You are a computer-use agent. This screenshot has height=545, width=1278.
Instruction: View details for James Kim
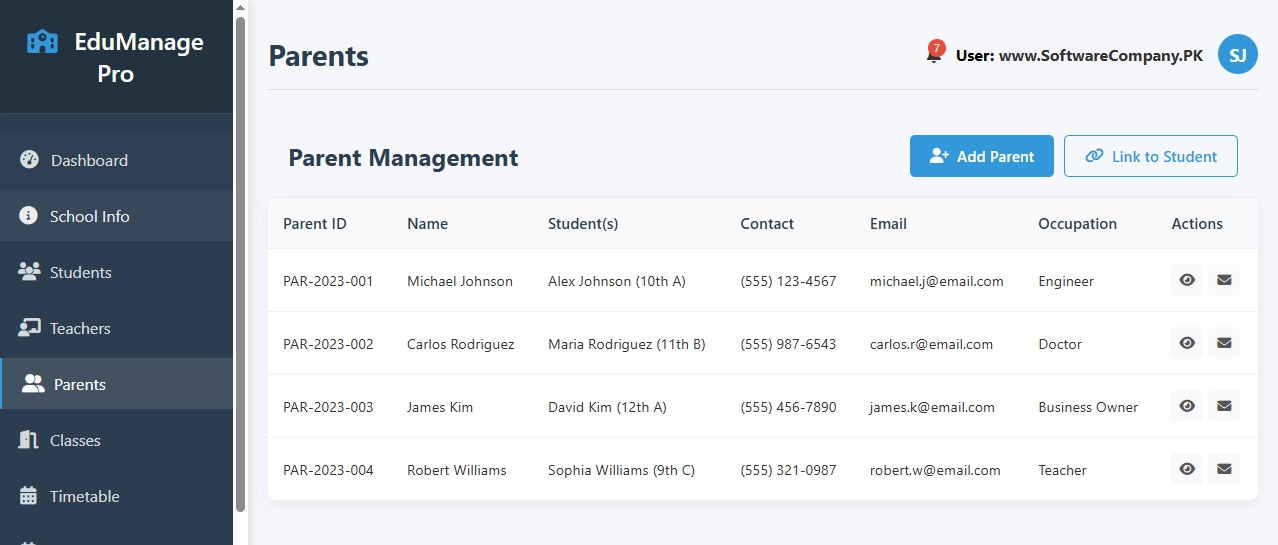pyautogui.click(x=1187, y=406)
